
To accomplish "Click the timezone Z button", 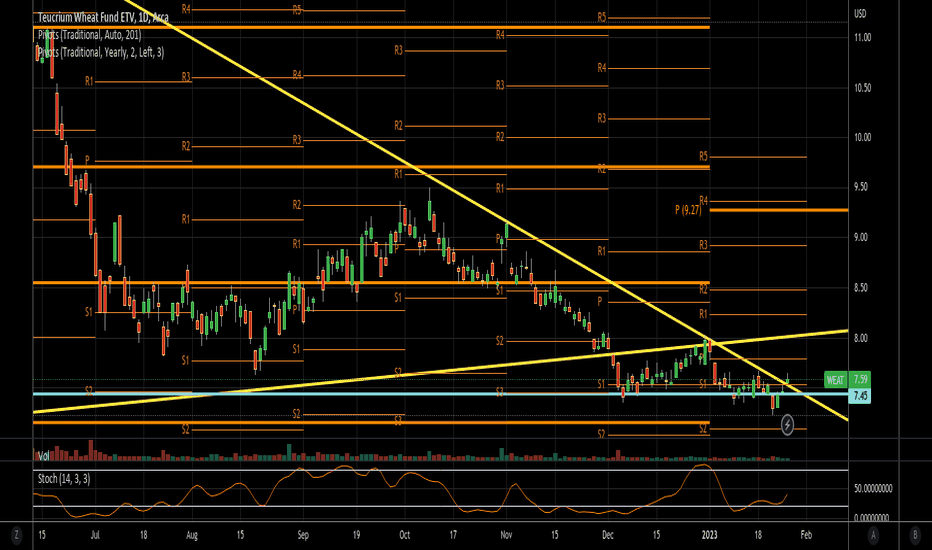I will tap(16, 535).
